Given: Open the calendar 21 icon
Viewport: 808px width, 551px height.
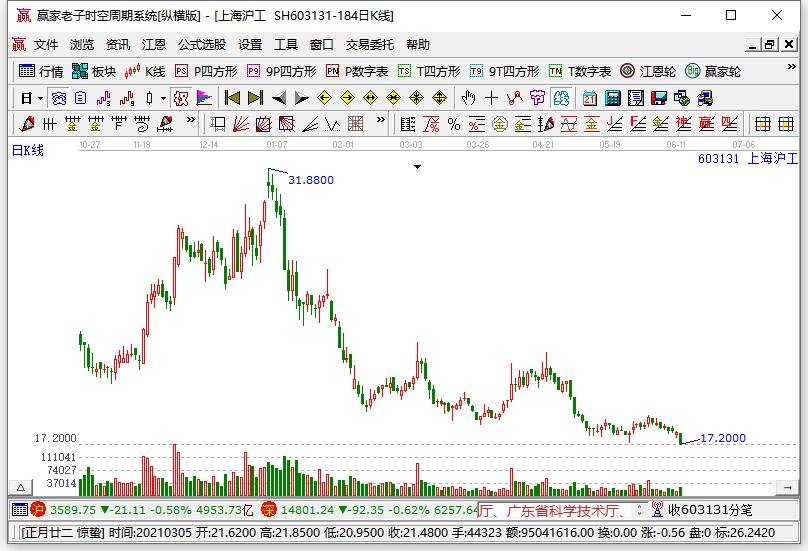Looking at the screenshot, I should tap(590, 98).
